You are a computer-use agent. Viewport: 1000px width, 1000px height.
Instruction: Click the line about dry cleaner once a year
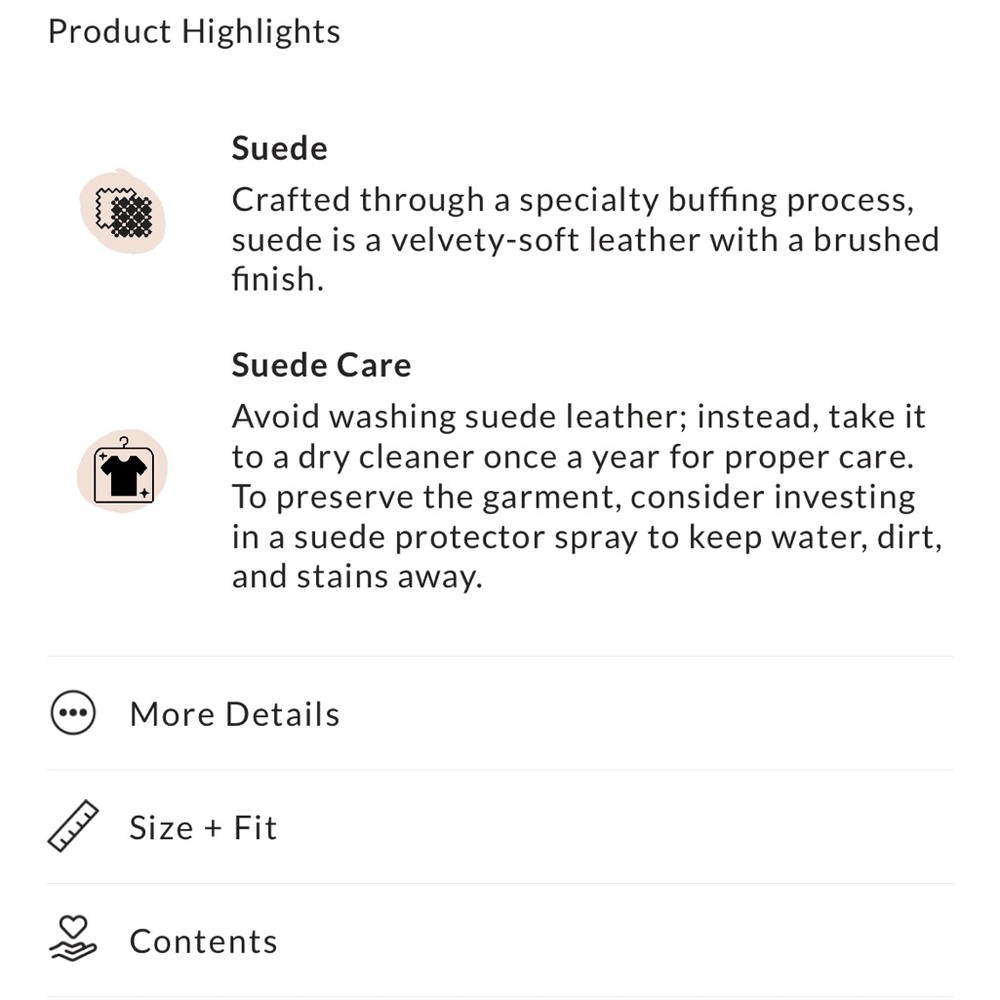tap(573, 458)
